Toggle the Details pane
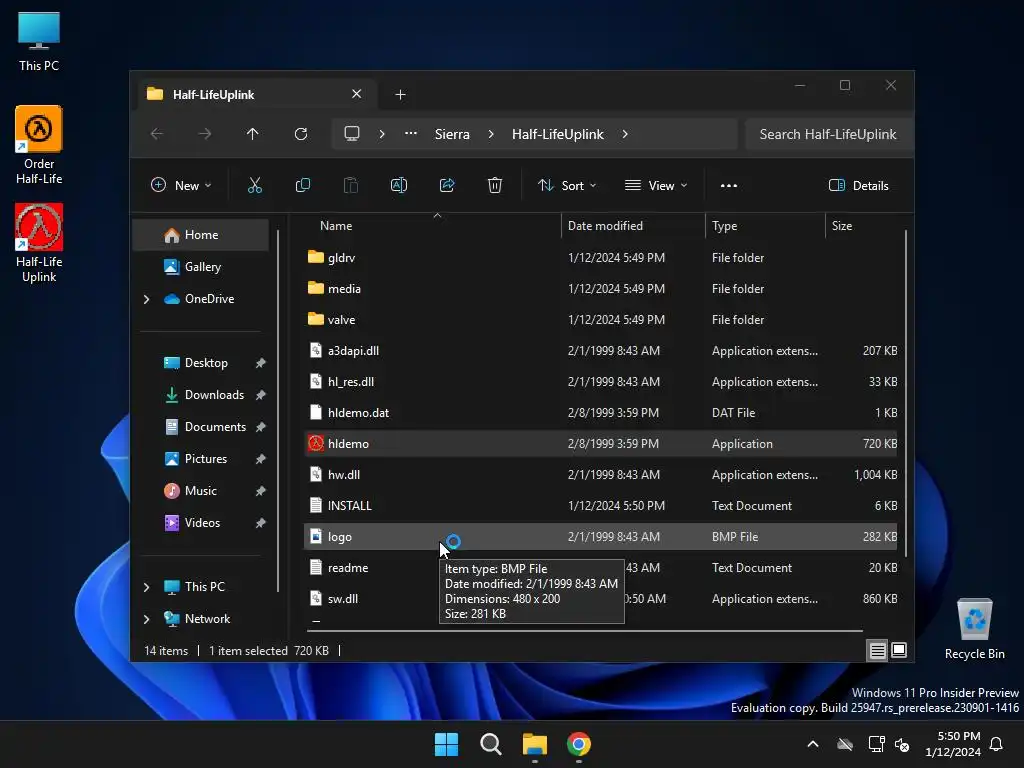1024x768 pixels. point(859,185)
